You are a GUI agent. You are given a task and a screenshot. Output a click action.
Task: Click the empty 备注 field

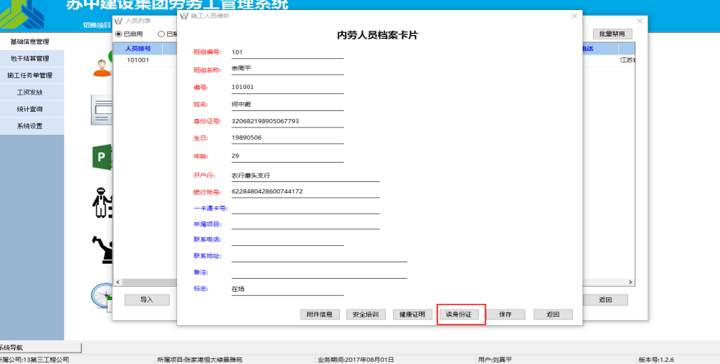319,273
